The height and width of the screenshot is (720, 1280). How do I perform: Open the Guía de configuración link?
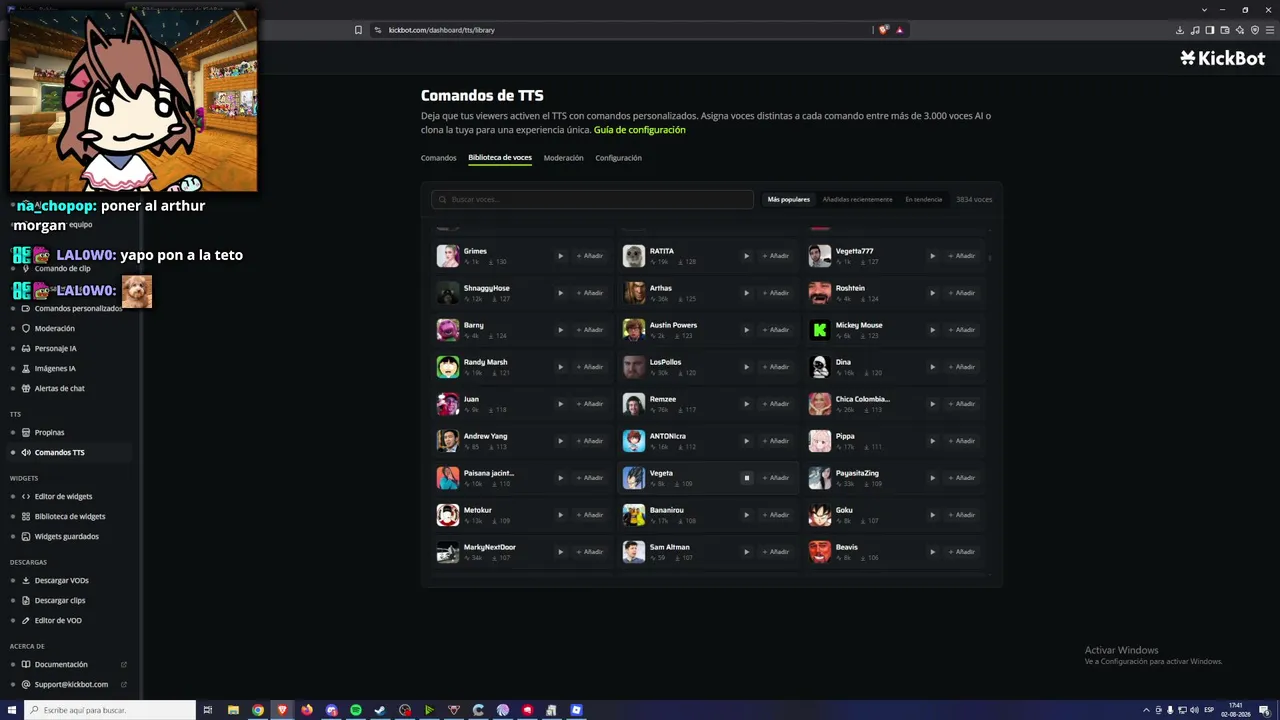click(x=640, y=130)
